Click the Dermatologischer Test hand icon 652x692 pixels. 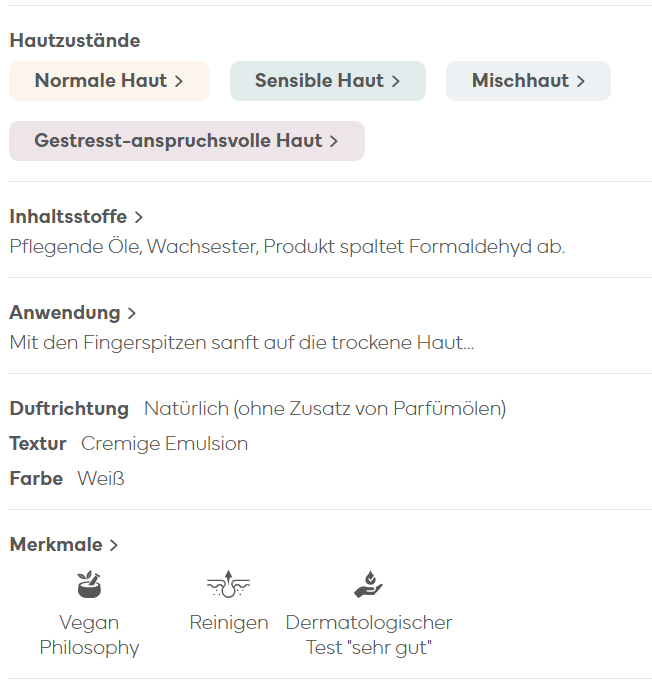369,584
